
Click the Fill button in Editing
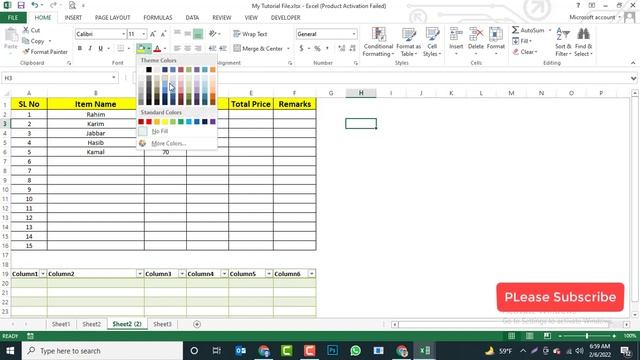tap(521, 41)
